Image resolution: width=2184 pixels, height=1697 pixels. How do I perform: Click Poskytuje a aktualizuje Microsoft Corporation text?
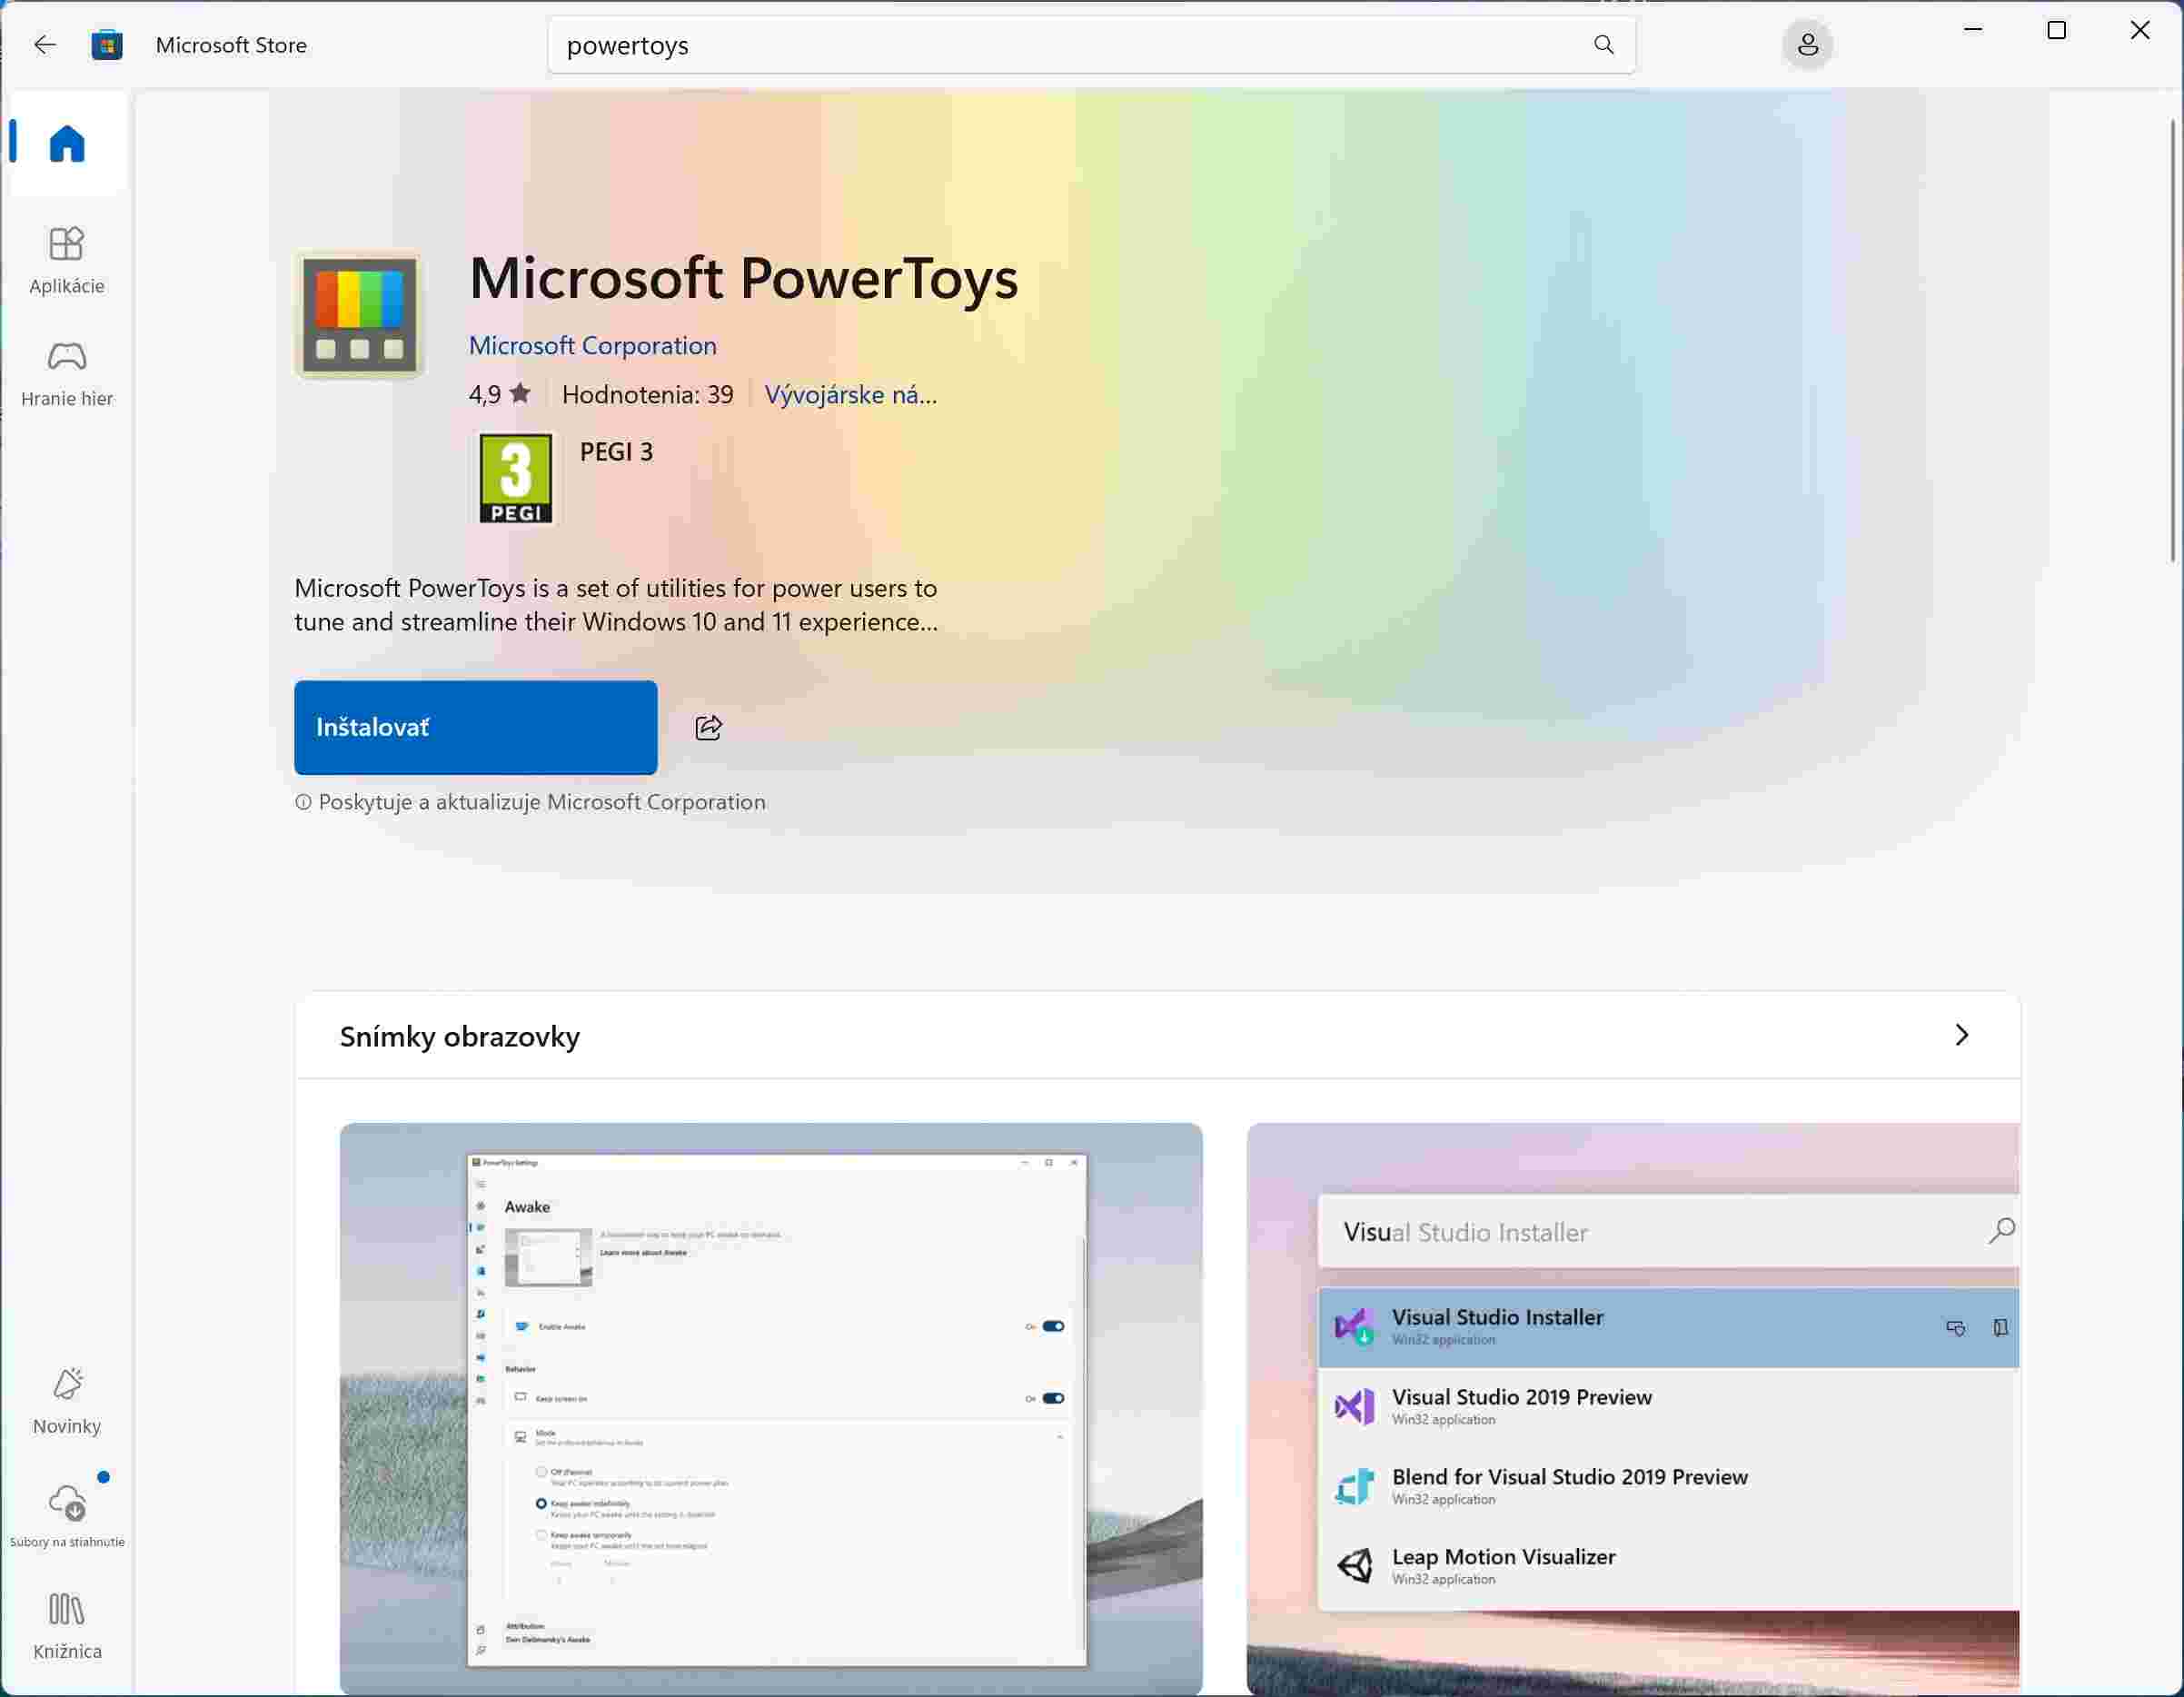pos(541,802)
